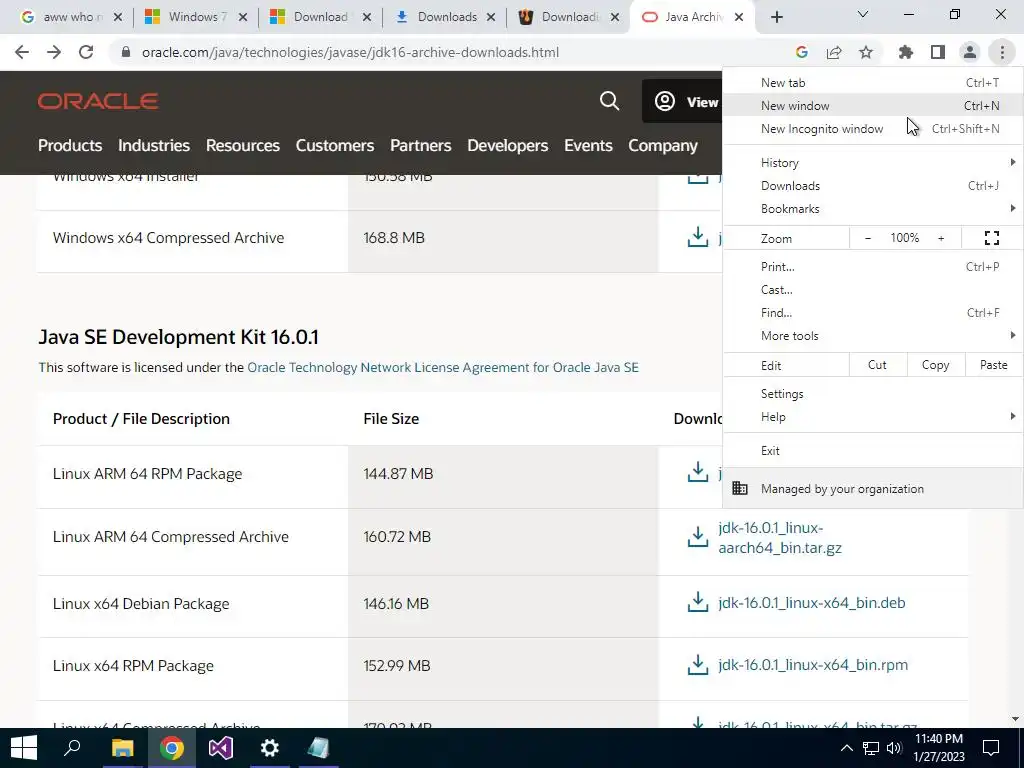
Task: Open the Extensions puzzle icon
Action: coord(906,52)
